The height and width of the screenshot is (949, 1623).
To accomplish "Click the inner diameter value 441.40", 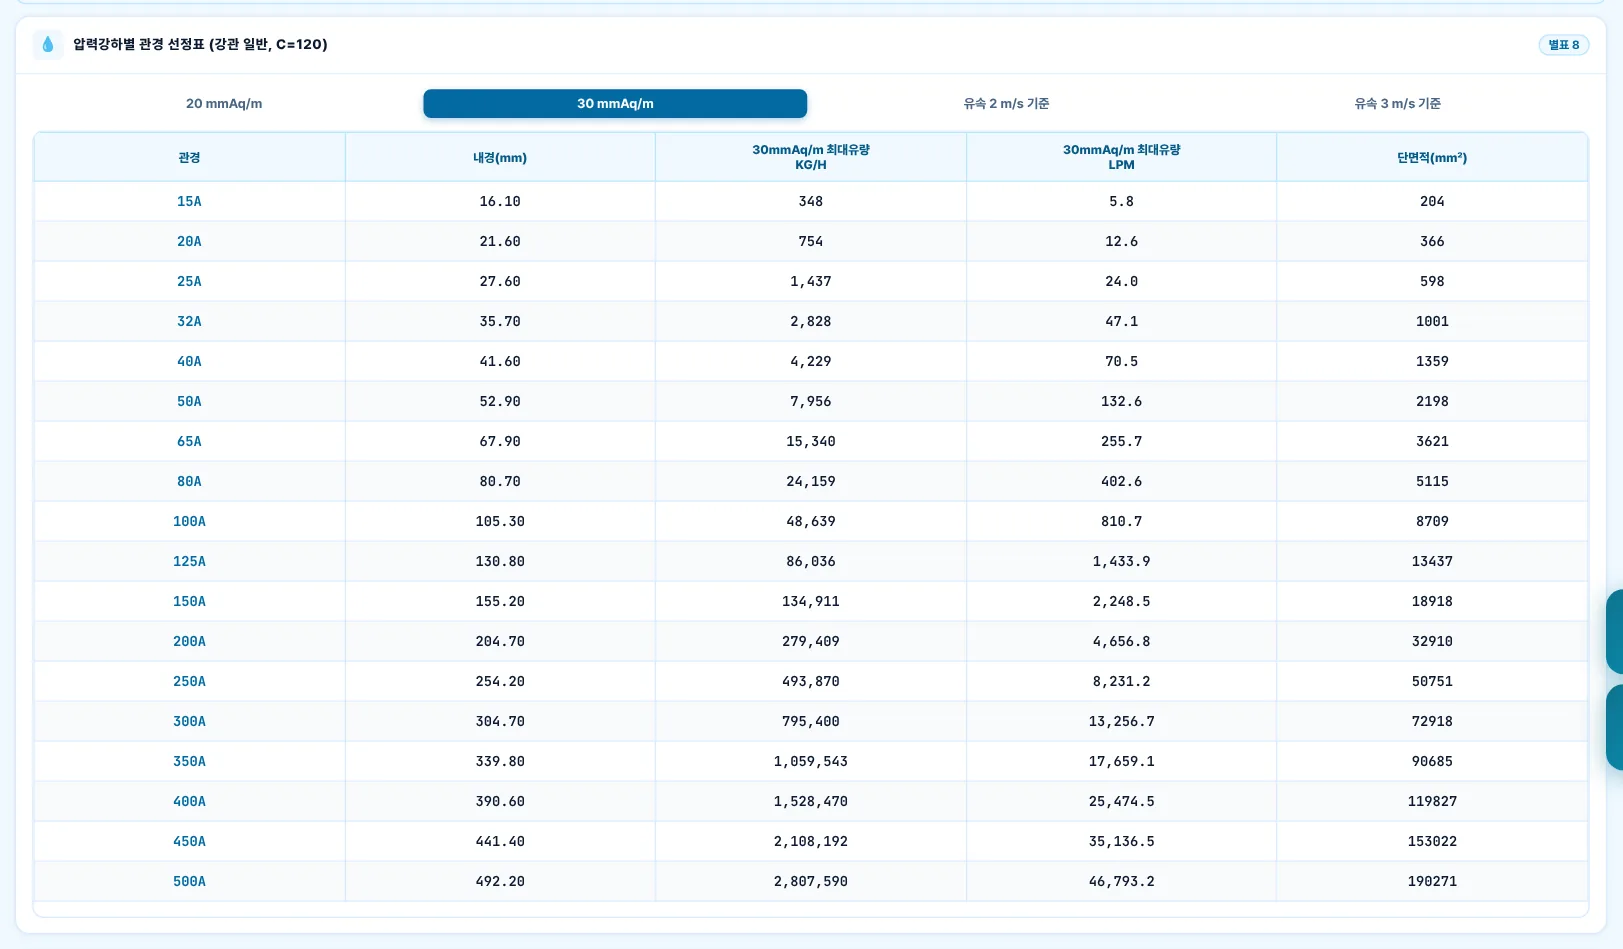I will click(x=500, y=841).
